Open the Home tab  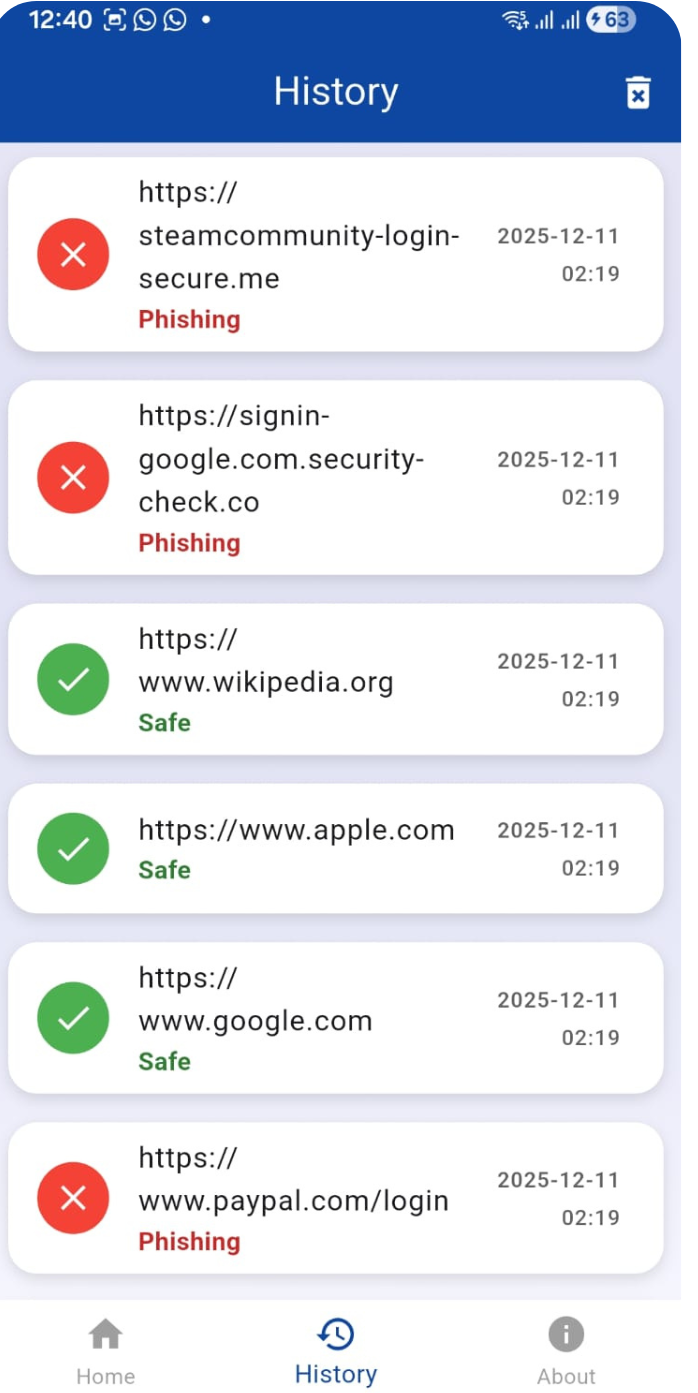(105, 1350)
